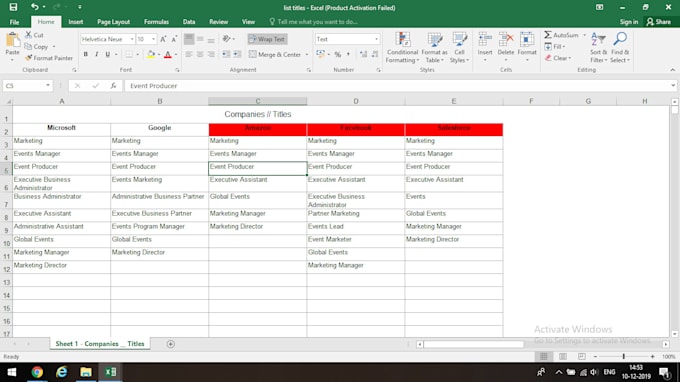Open the font name dropdown Helvetica Neue

pyautogui.click(x=132, y=39)
